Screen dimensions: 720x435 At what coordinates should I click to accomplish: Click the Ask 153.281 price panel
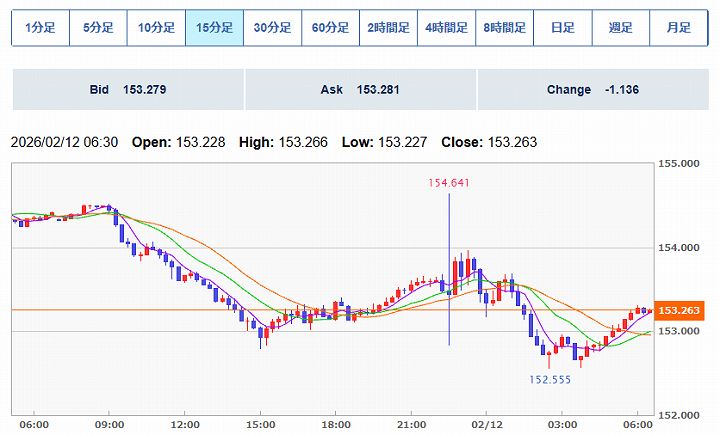pos(360,90)
